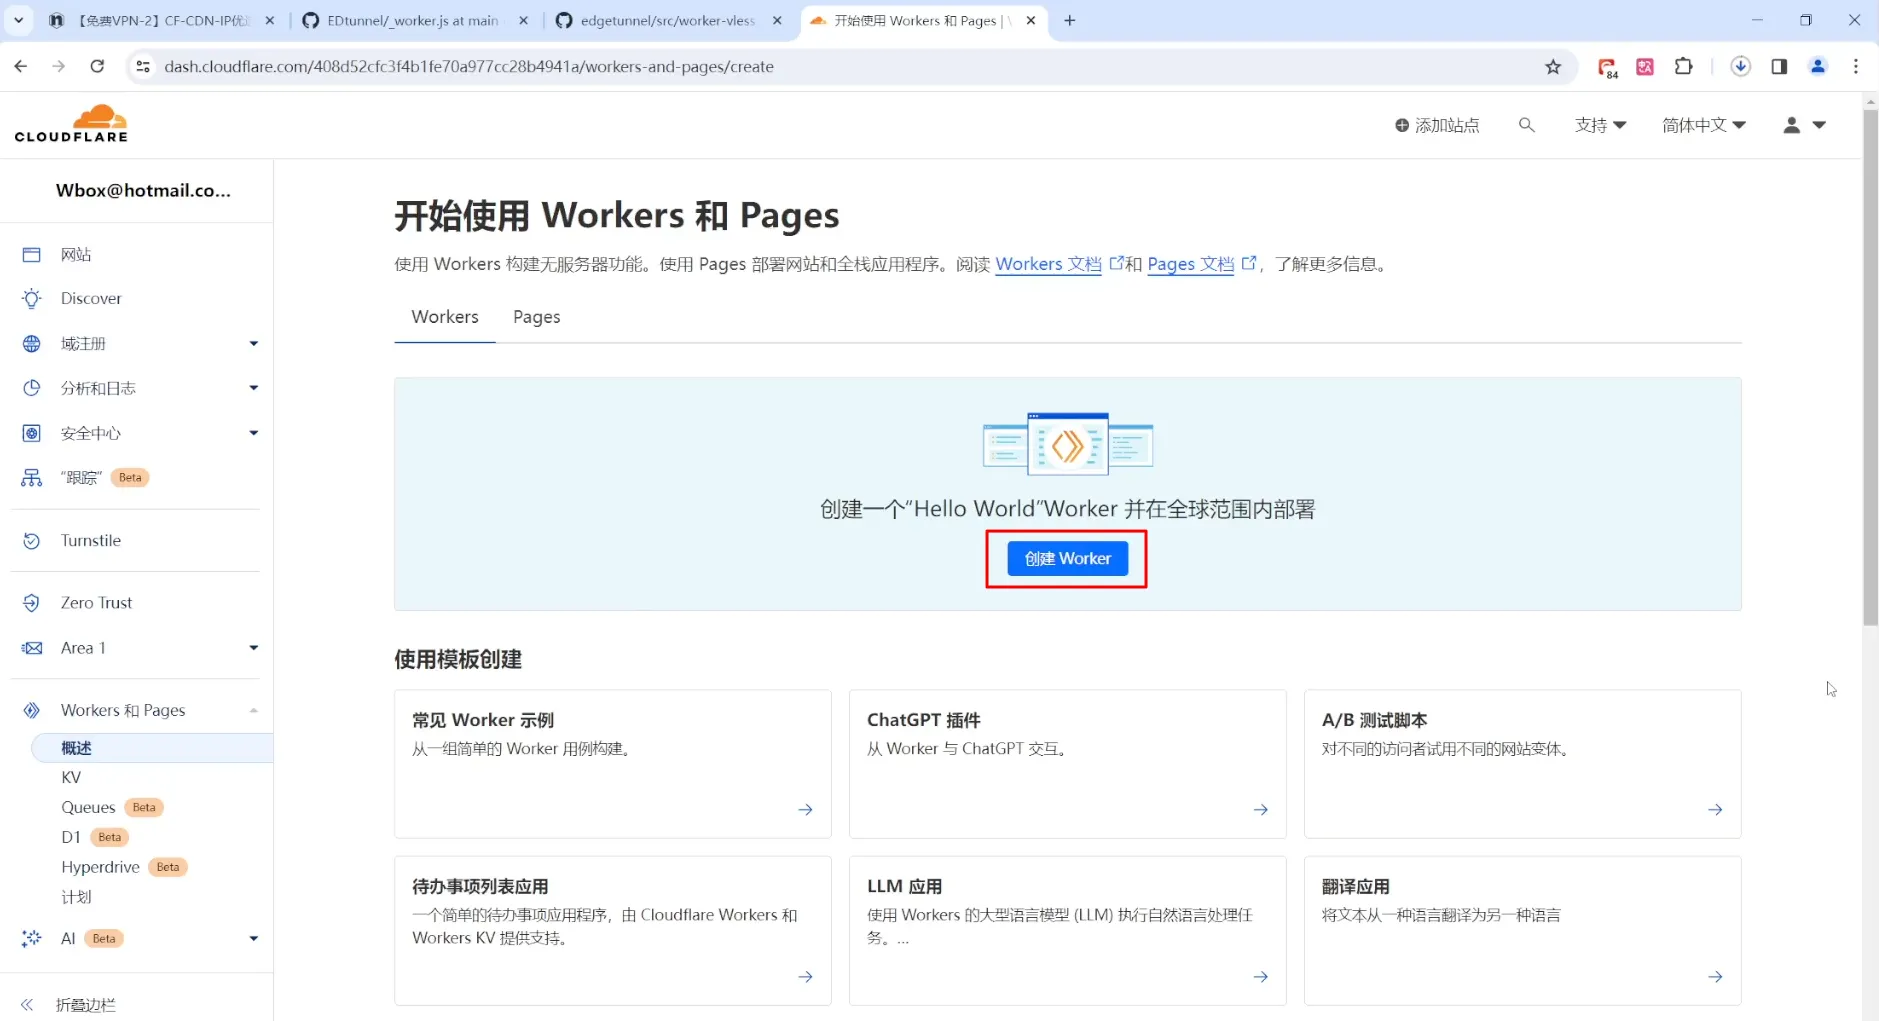This screenshot has width=1879, height=1021.
Task: Click the browser address bar URL
Action: point(469,67)
